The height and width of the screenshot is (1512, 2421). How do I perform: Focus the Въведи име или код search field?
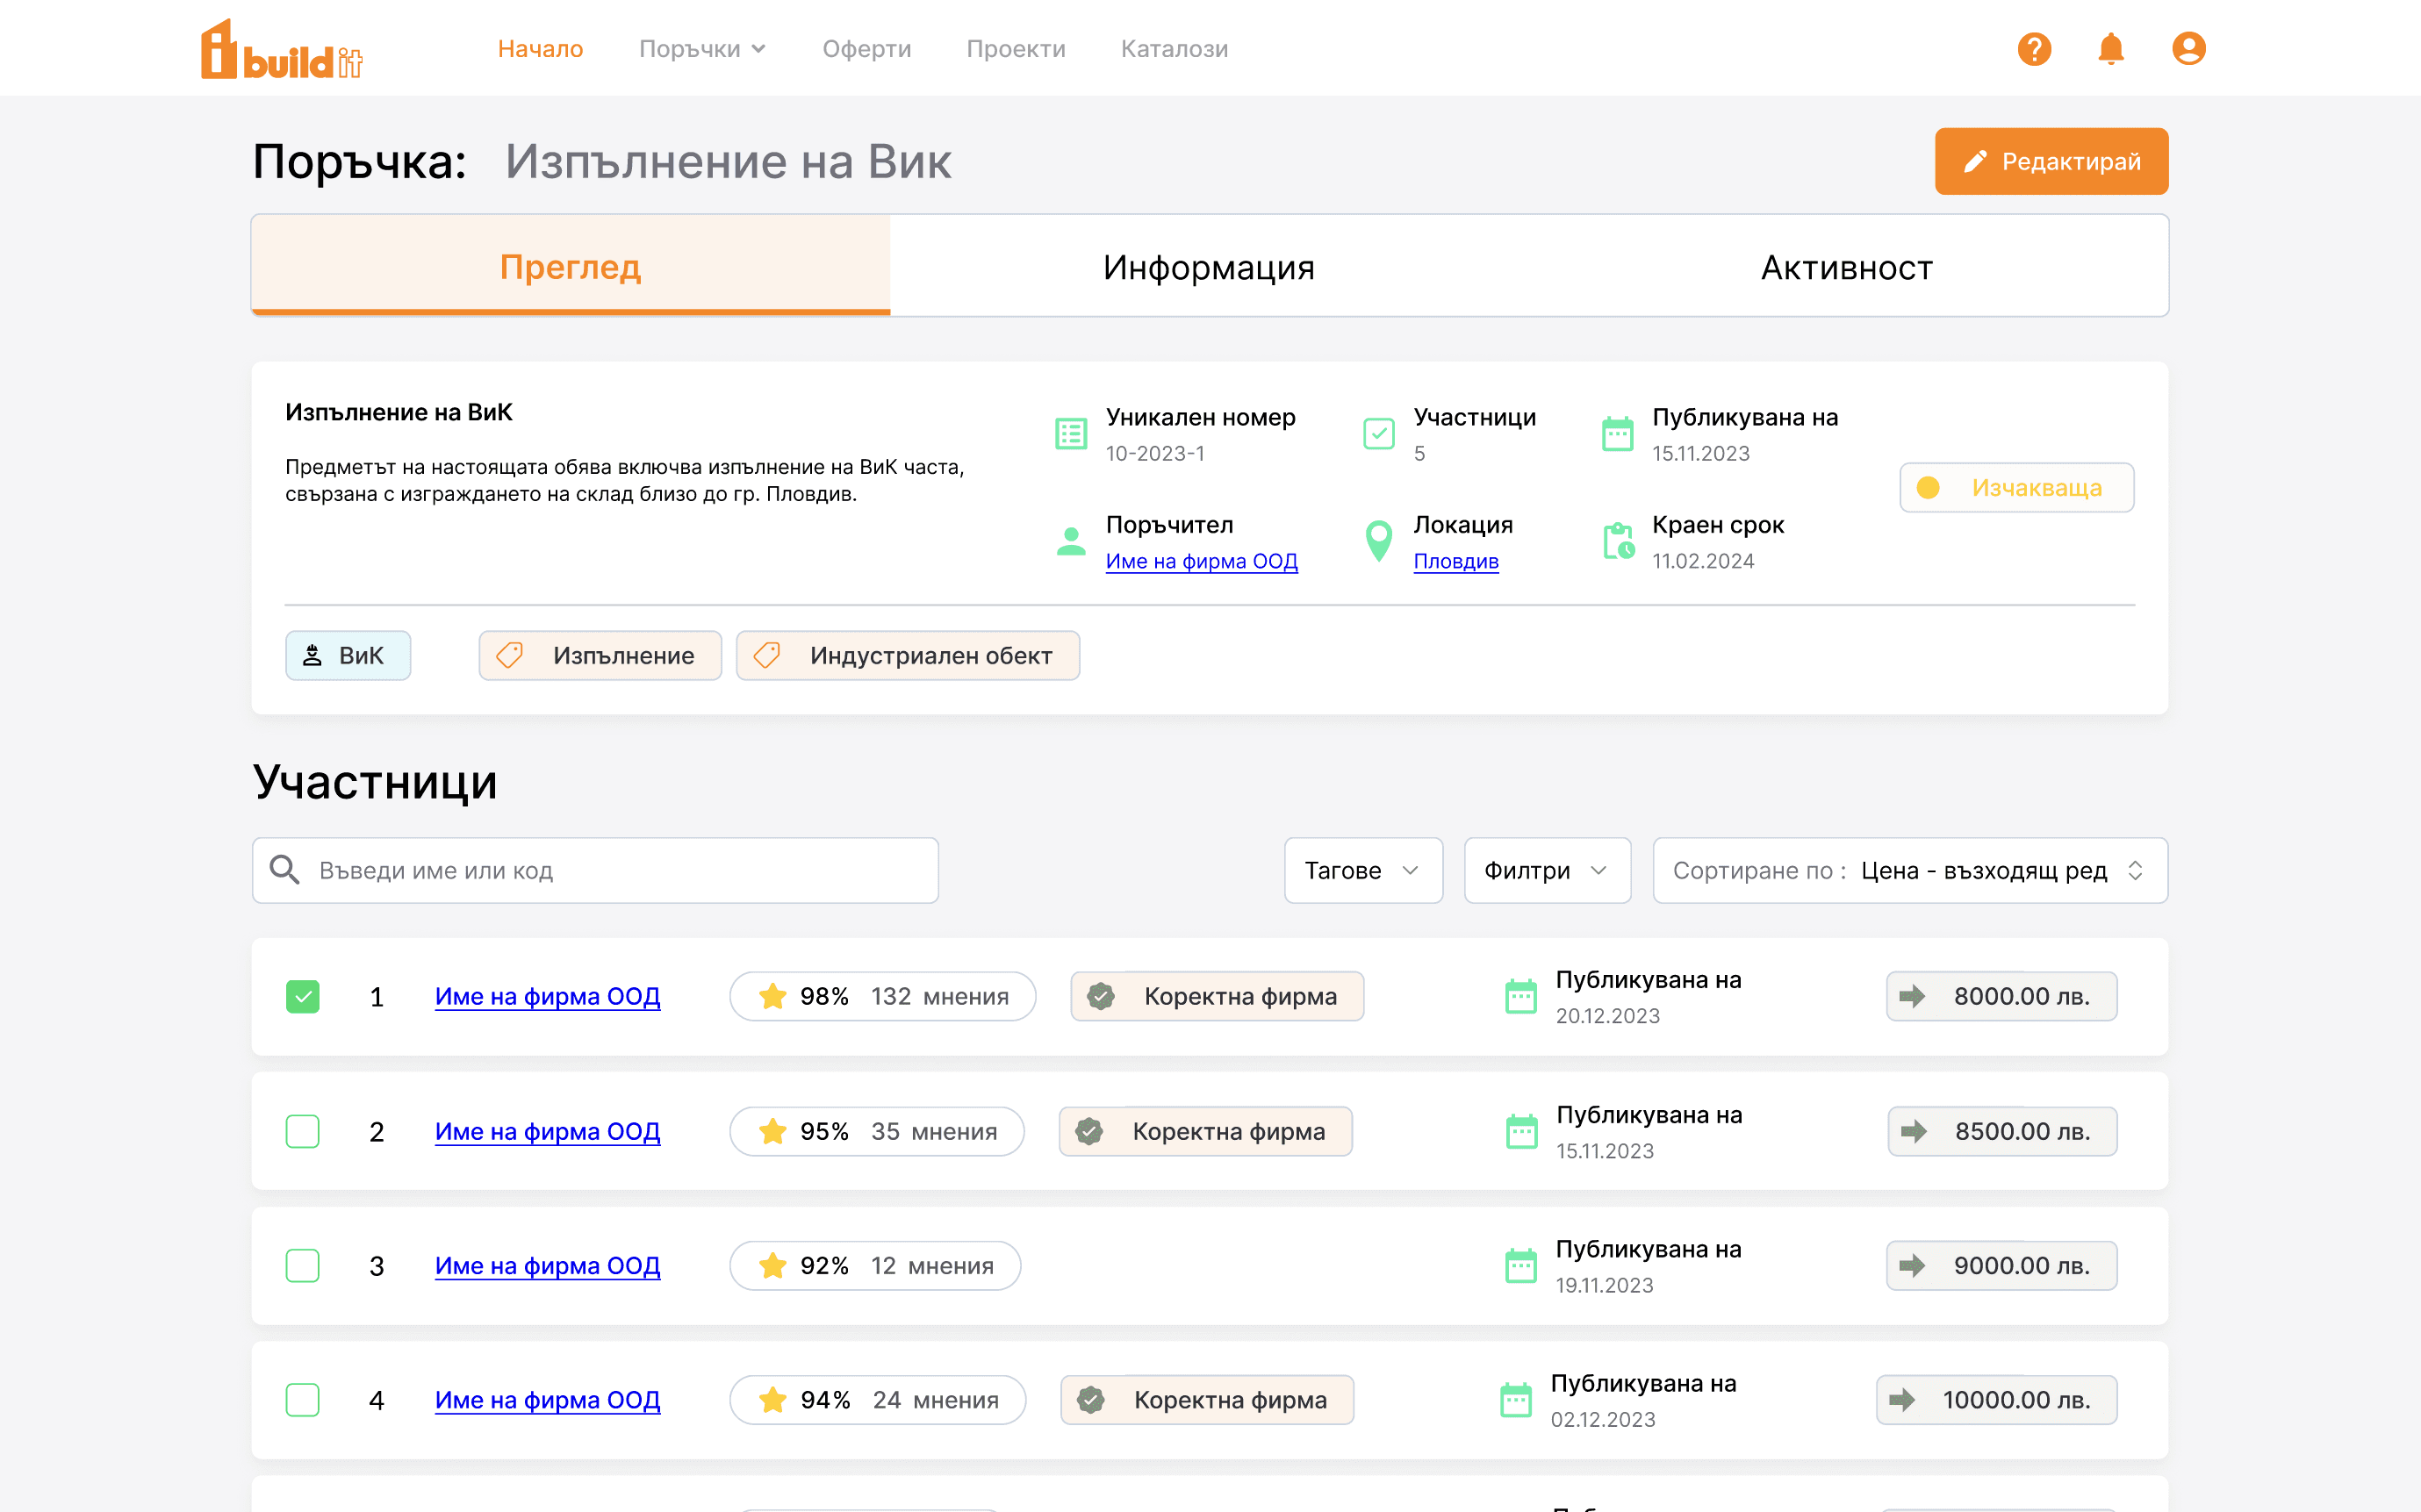click(595, 870)
